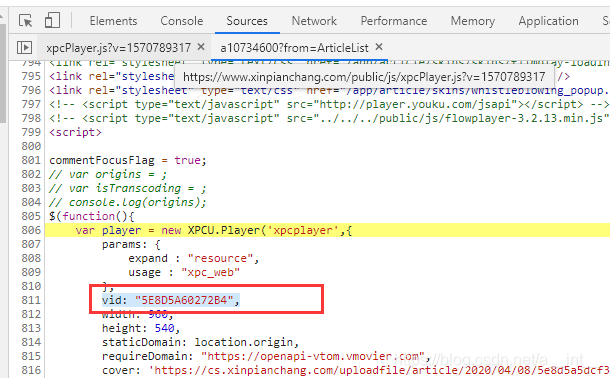
Task: Click the "var isTranscoding" comment line
Action: (x=128, y=188)
